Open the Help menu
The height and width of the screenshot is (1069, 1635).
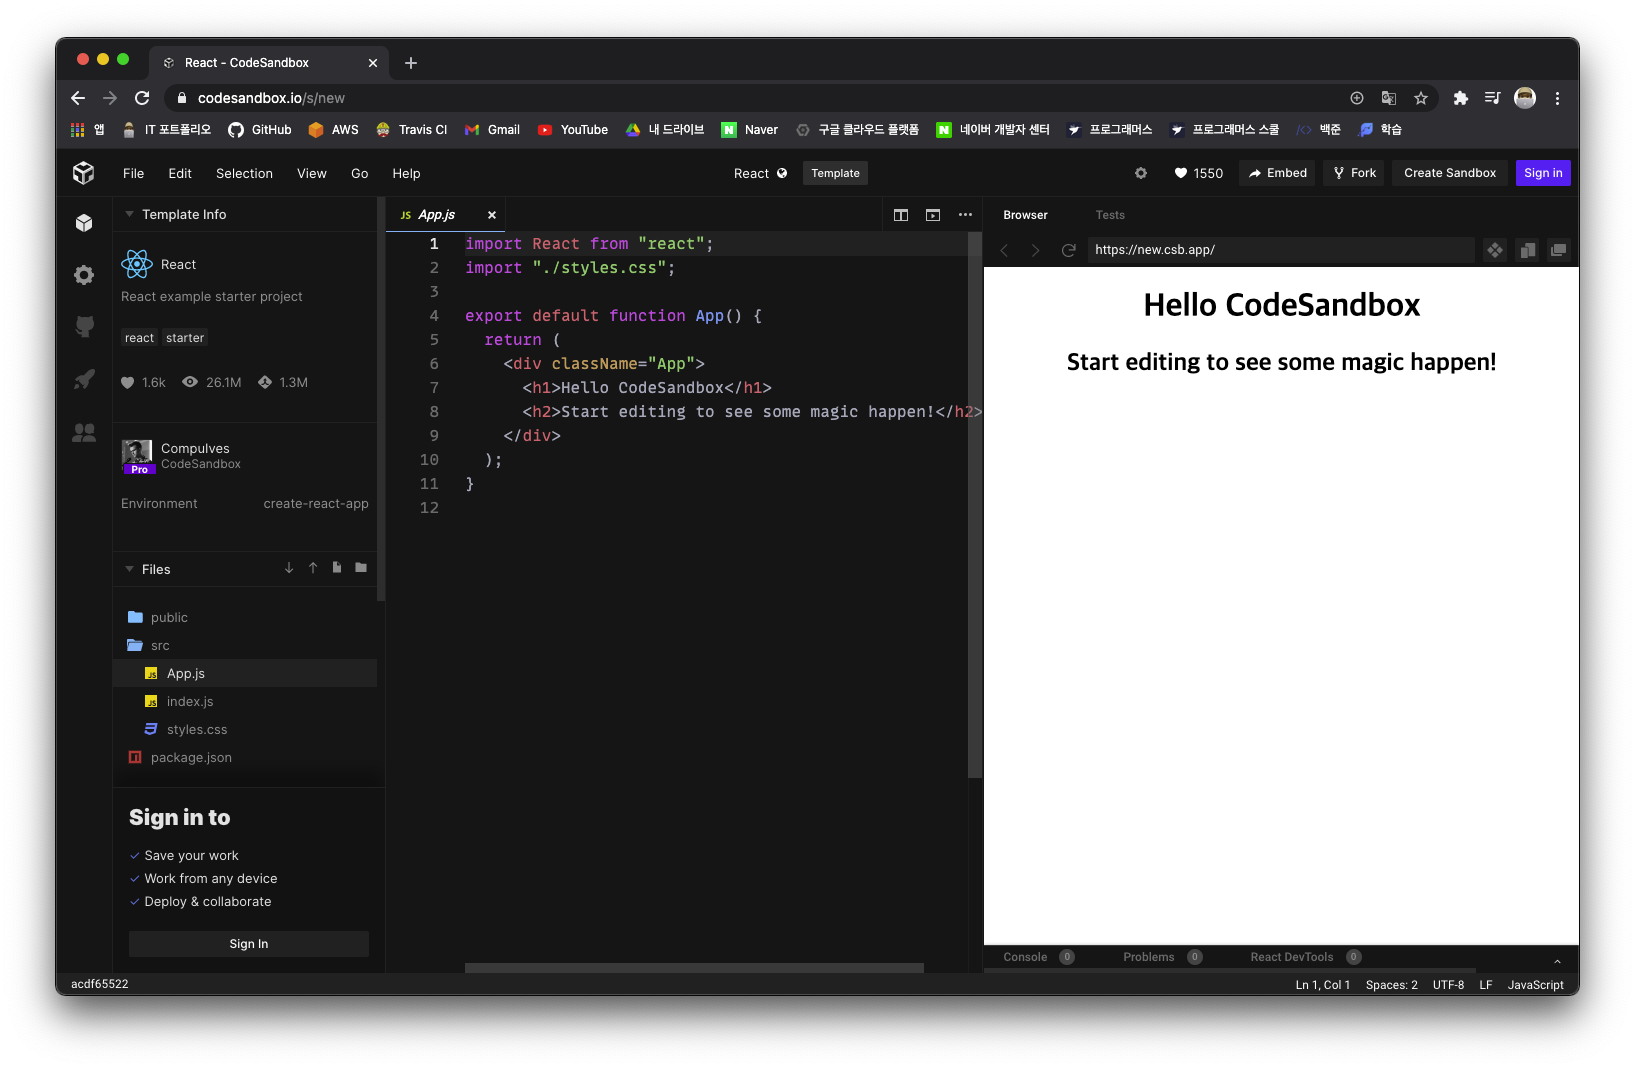[406, 173]
